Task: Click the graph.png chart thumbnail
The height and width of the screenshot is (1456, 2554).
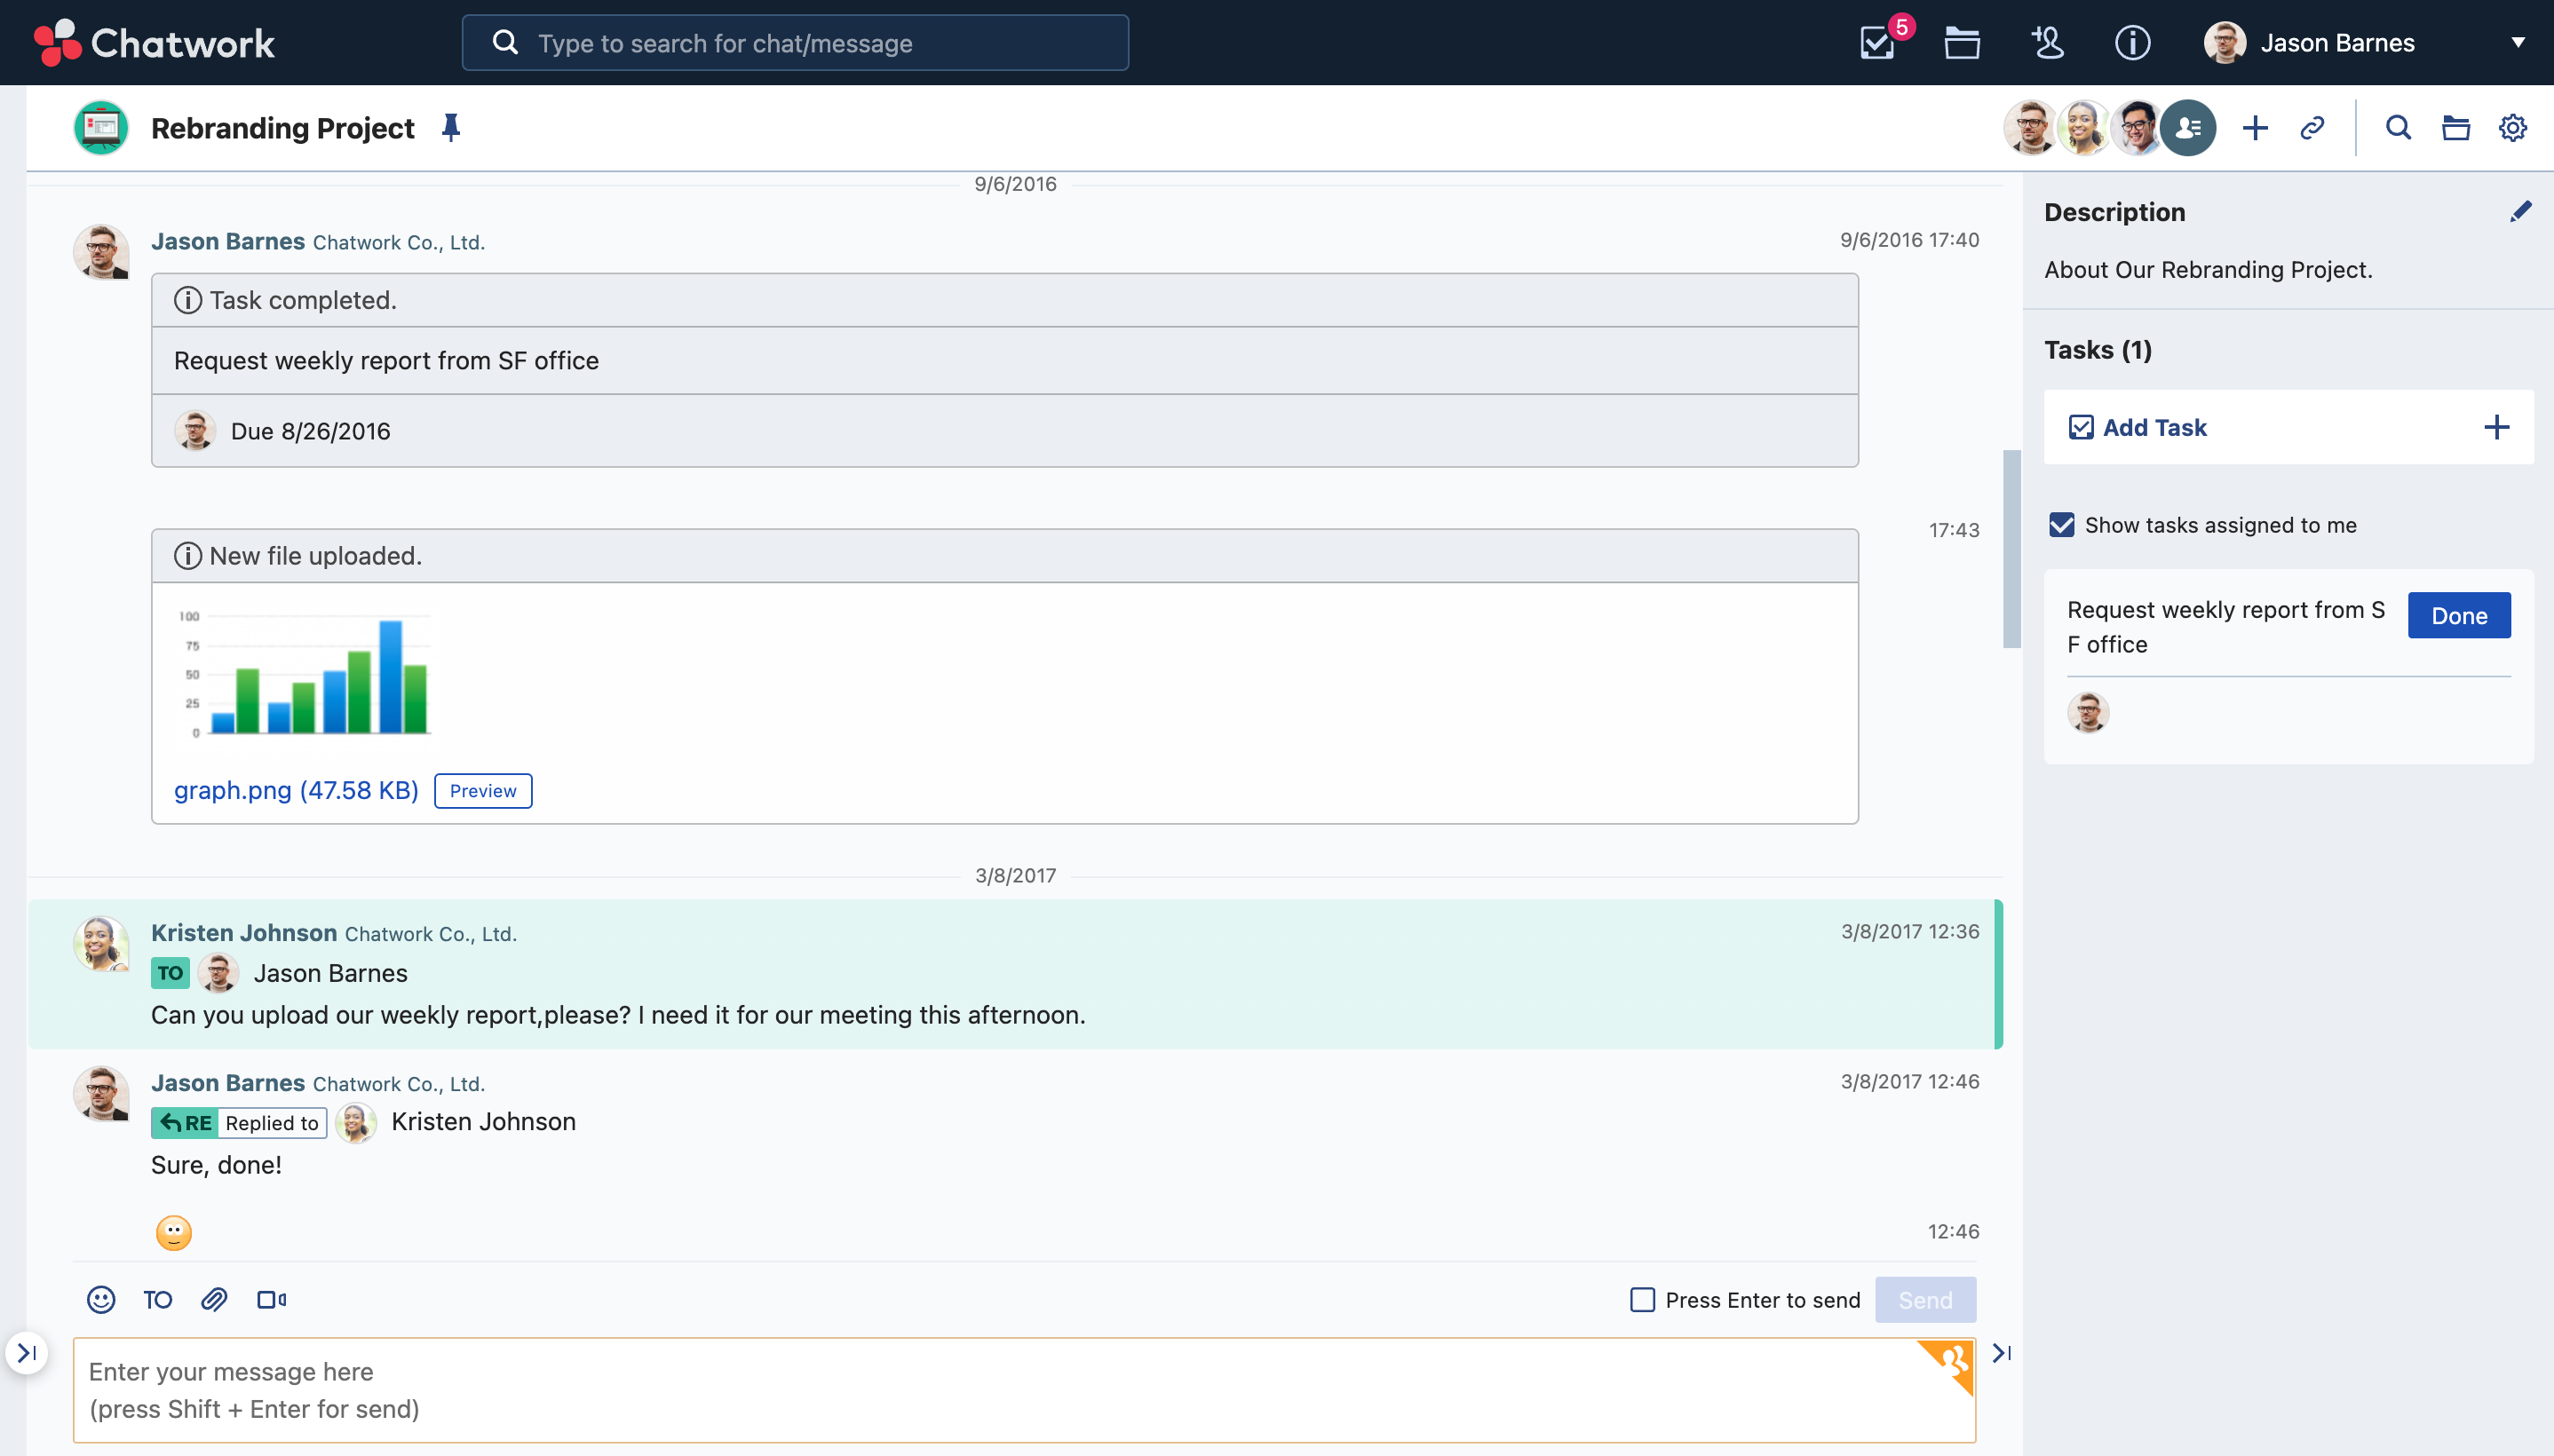Action: tap(305, 675)
